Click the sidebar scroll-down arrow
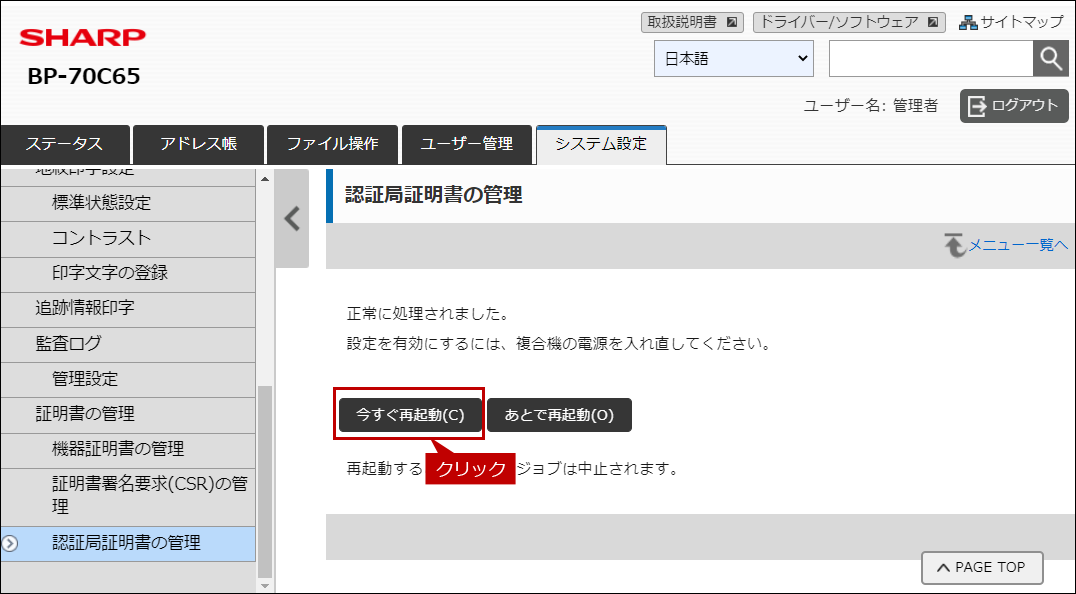Viewport: 1076px width, 594px height. point(265,586)
